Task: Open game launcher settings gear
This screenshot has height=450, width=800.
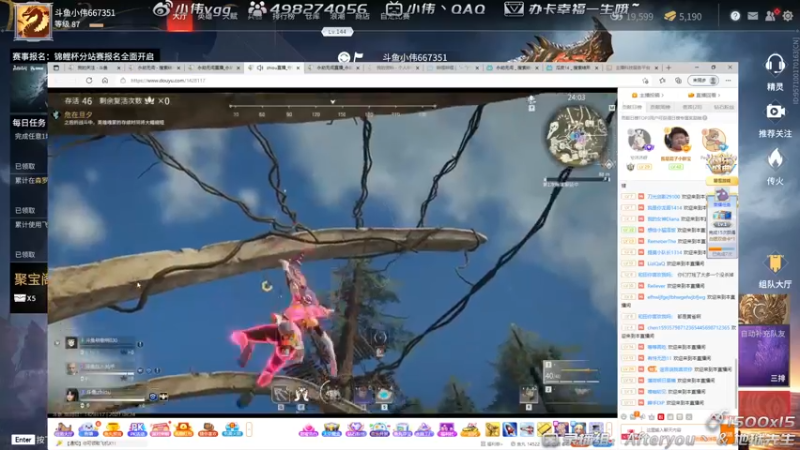Action: (x=788, y=16)
